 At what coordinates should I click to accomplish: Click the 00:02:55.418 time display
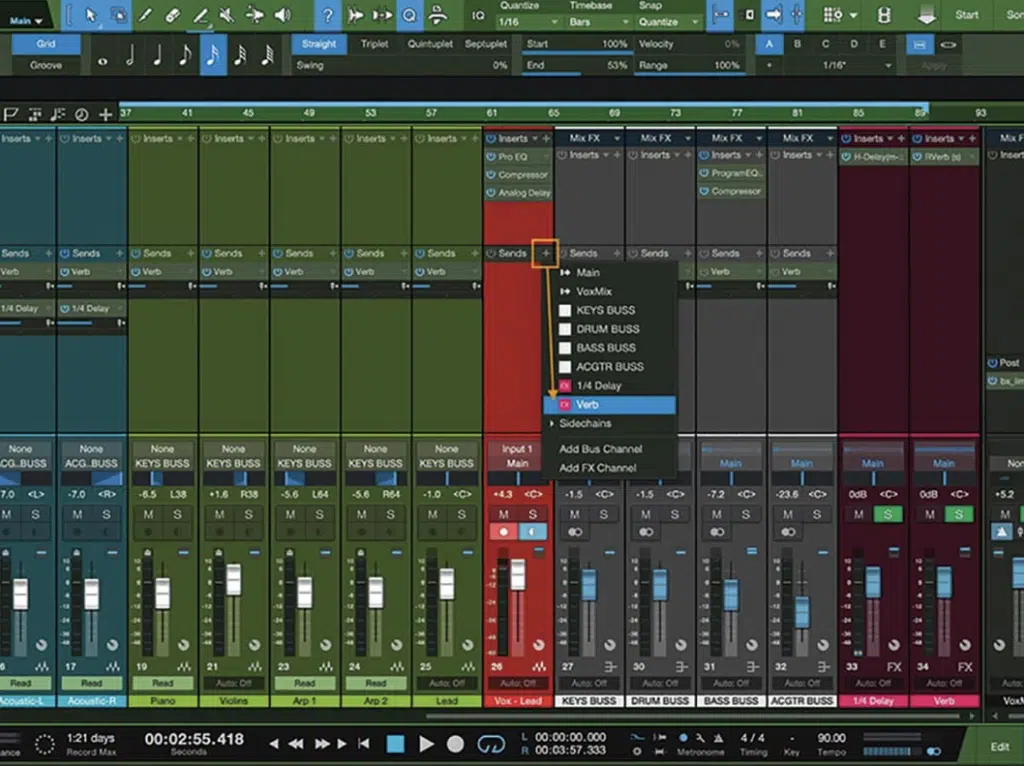[x=194, y=739]
